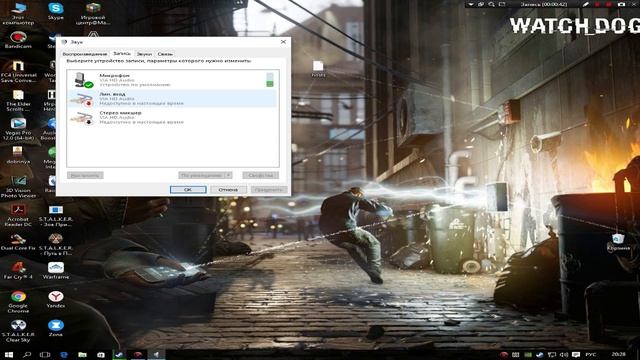This screenshot has height=360, width=640.
Task: Select the Warframe desktop icon
Action: pos(56,271)
